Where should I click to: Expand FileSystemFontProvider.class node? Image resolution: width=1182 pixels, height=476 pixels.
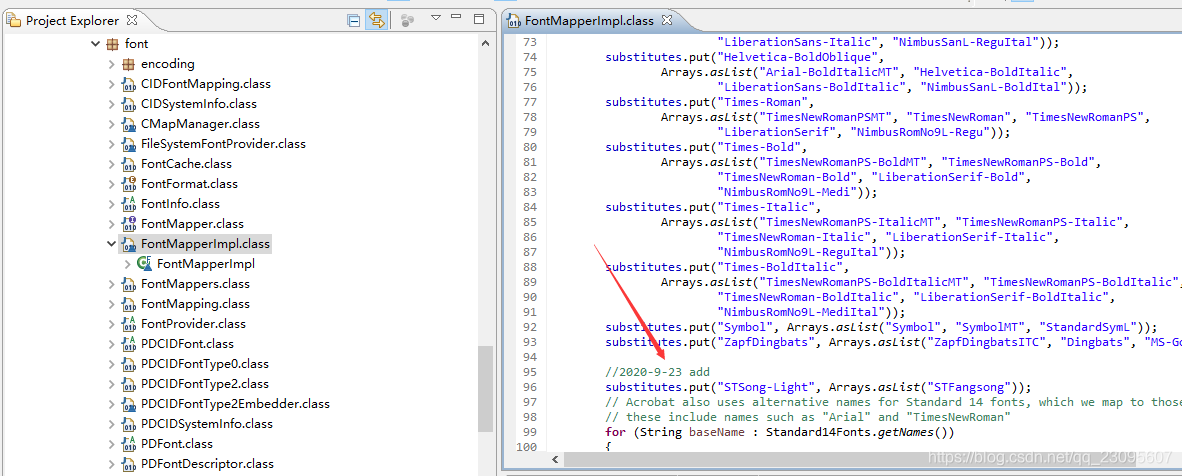point(111,144)
